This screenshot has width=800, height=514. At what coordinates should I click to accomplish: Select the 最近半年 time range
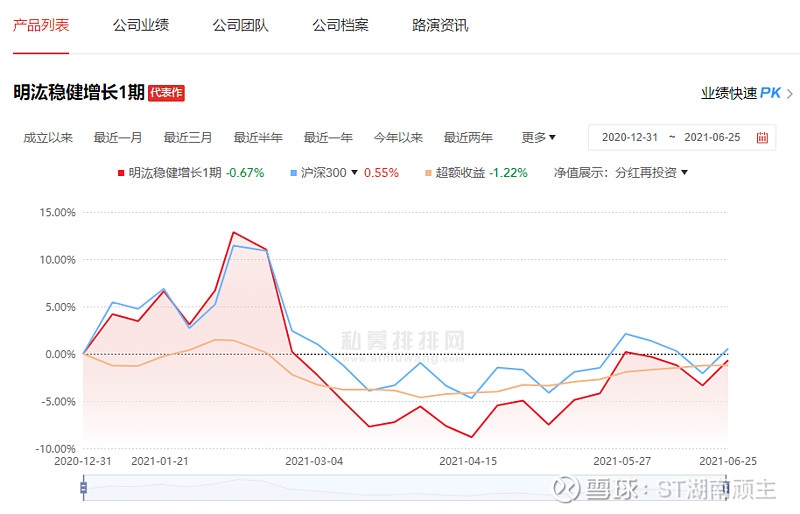[258, 138]
